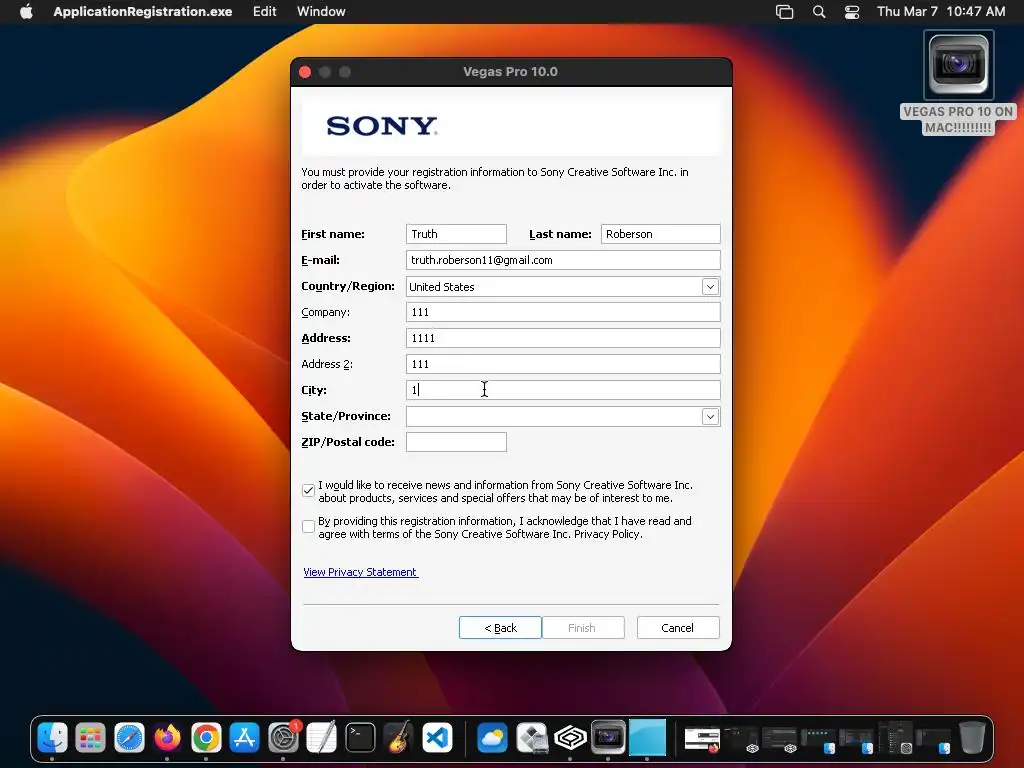
Task: Open Google Chrome from the dock
Action: coord(206,738)
